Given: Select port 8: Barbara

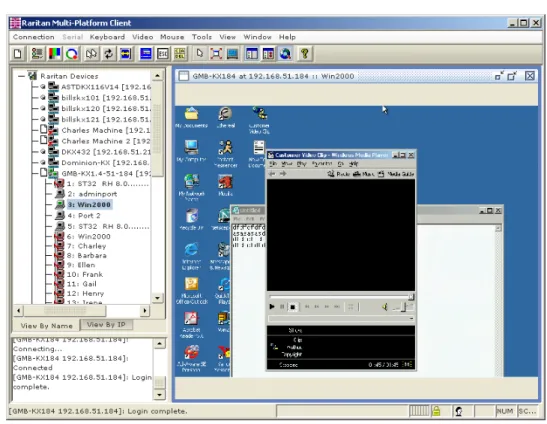Looking at the screenshot, I should 87,255.
